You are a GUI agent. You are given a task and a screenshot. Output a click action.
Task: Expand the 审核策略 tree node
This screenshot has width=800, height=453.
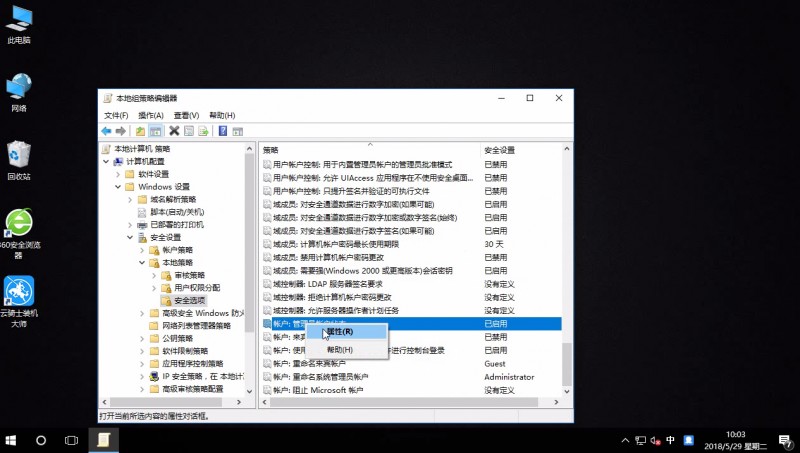coord(154,275)
